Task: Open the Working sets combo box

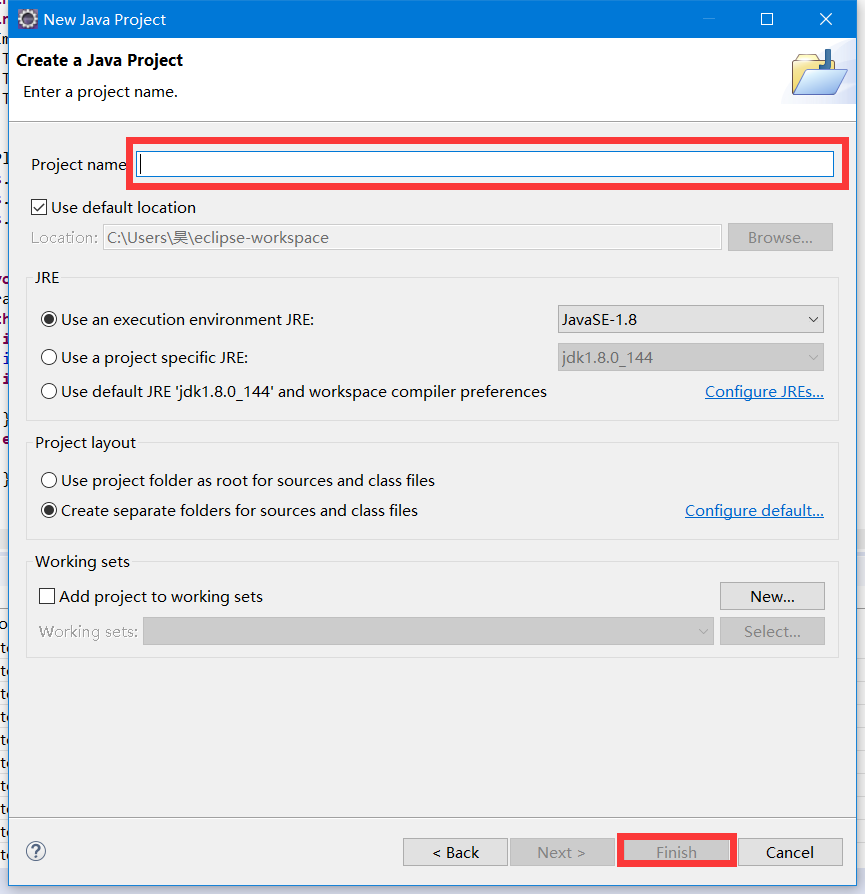Action: pos(428,631)
